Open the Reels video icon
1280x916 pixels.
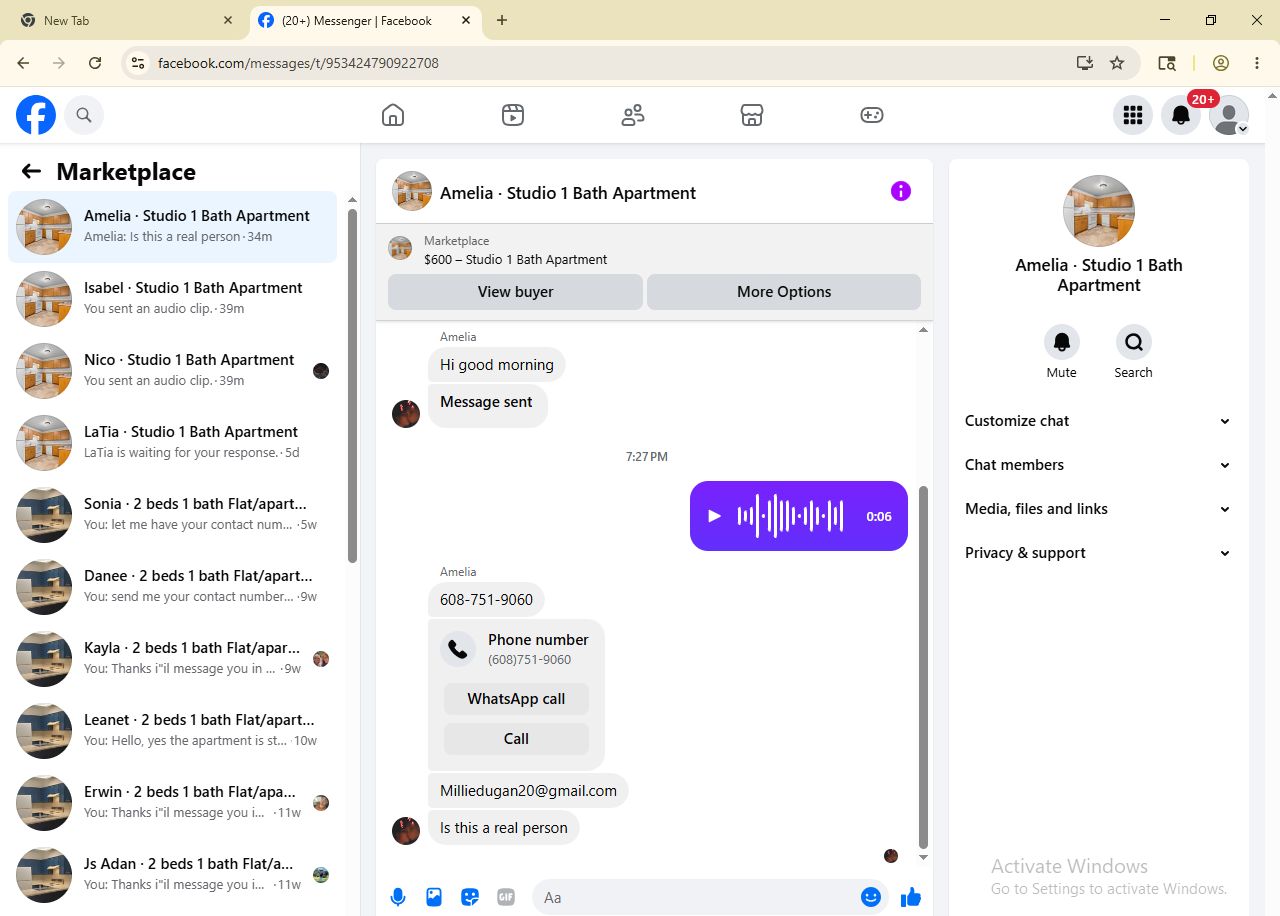coord(513,115)
